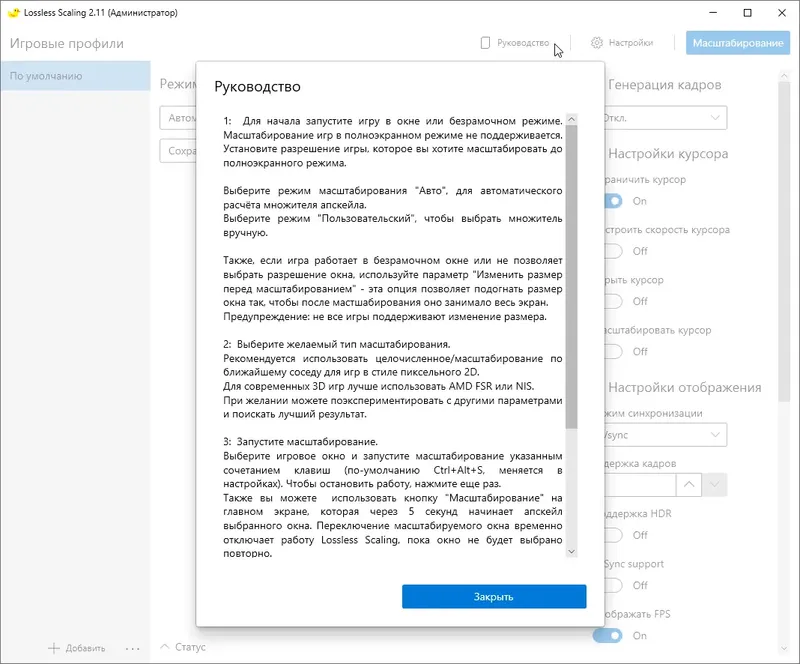Click the frame delay input field

(x=640, y=484)
